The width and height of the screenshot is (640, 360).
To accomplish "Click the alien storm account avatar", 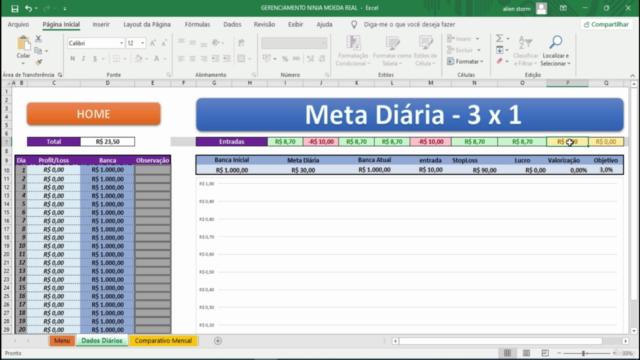I will (541, 8).
